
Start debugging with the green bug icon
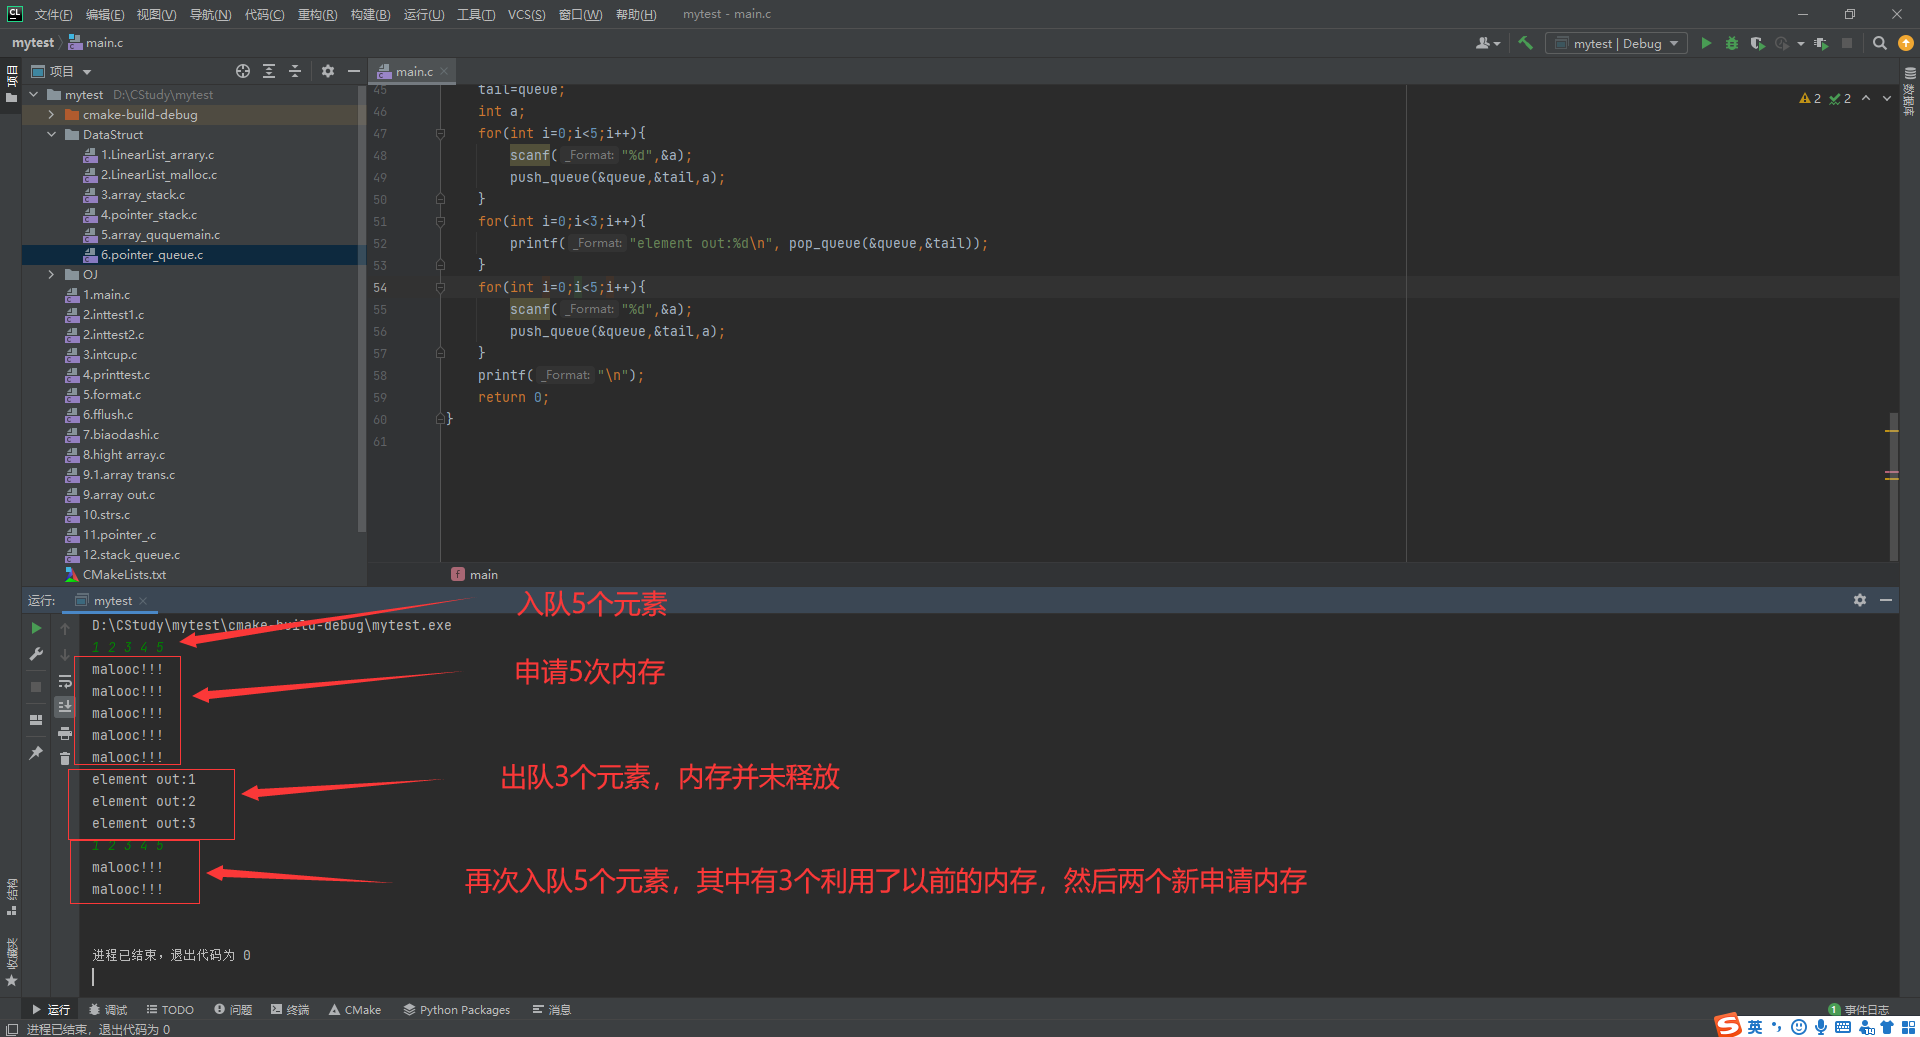click(x=1732, y=43)
